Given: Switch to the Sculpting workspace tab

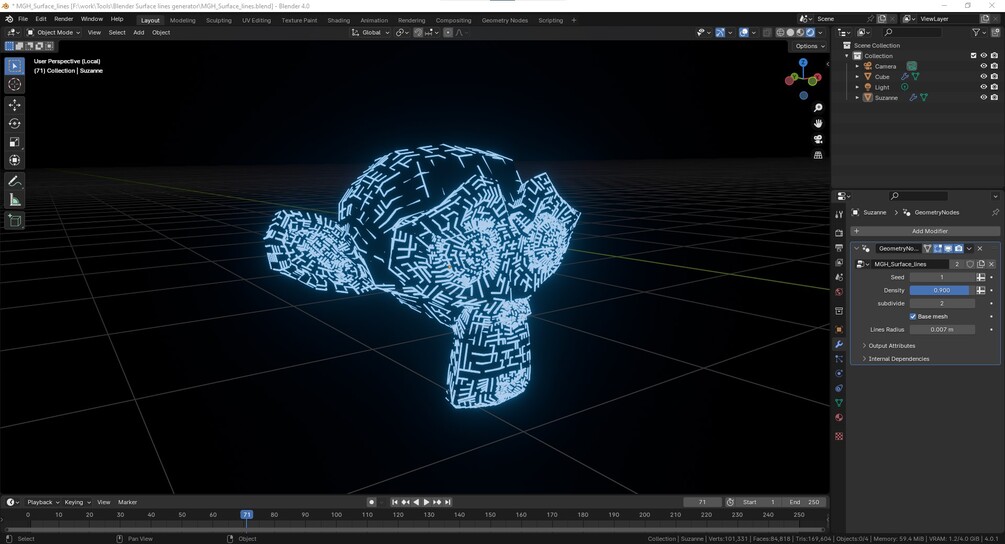Looking at the screenshot, I should (x=219, y=20).
